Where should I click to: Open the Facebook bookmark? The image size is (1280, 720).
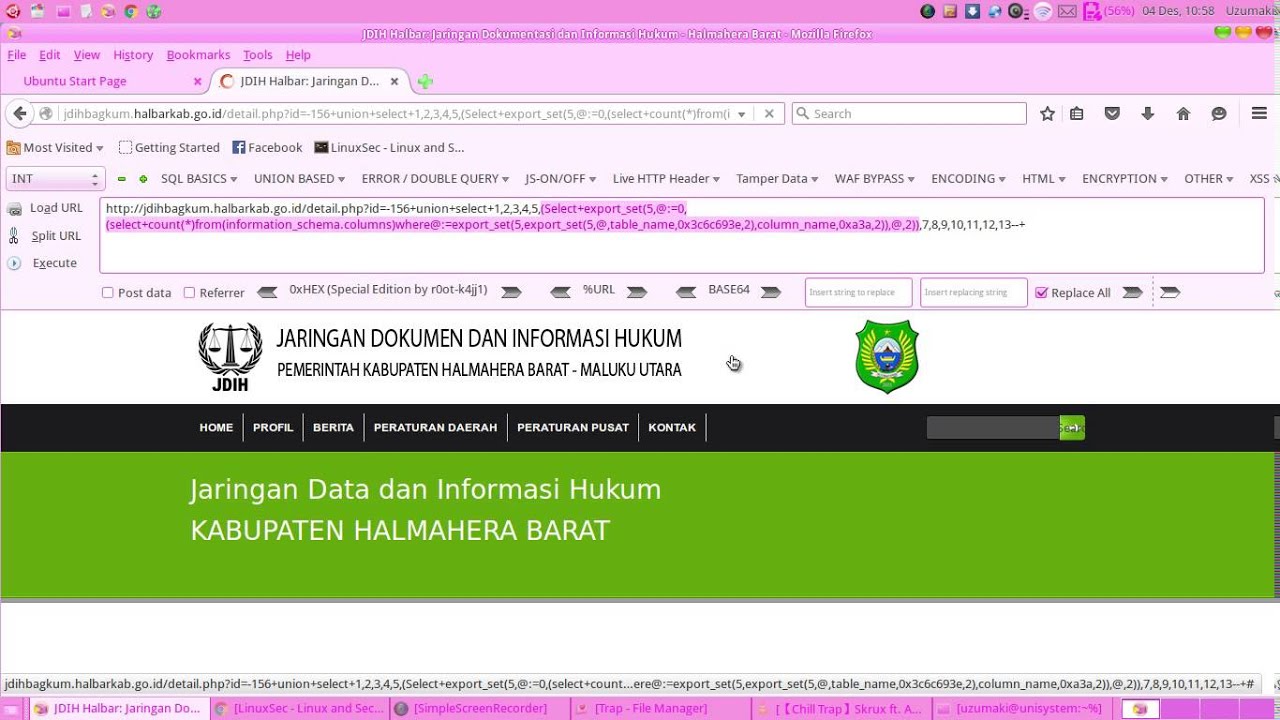tap(267, 148)
